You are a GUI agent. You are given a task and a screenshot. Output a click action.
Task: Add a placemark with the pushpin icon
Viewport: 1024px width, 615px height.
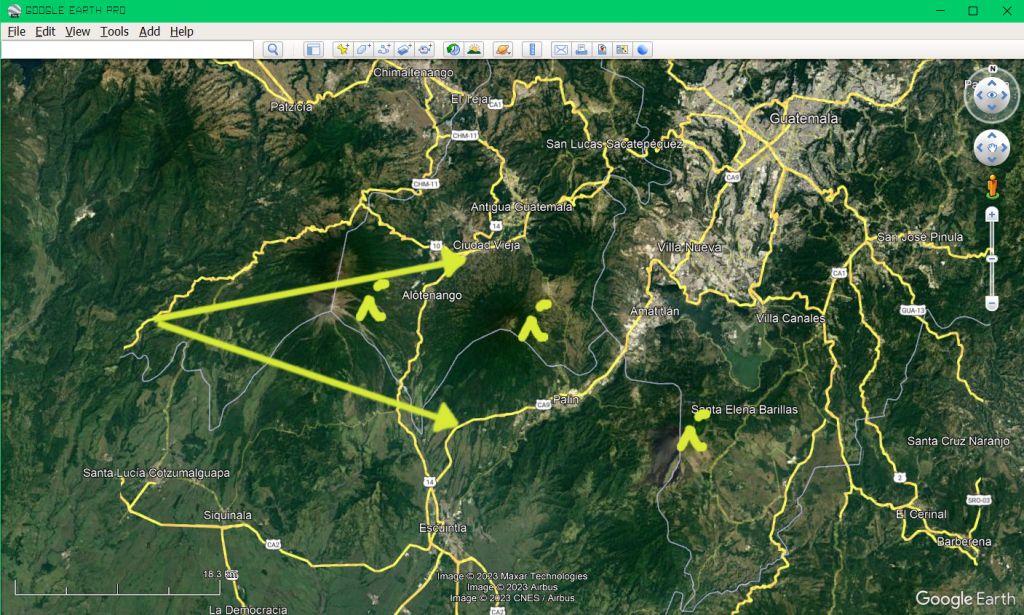click(x=343, y=49)
